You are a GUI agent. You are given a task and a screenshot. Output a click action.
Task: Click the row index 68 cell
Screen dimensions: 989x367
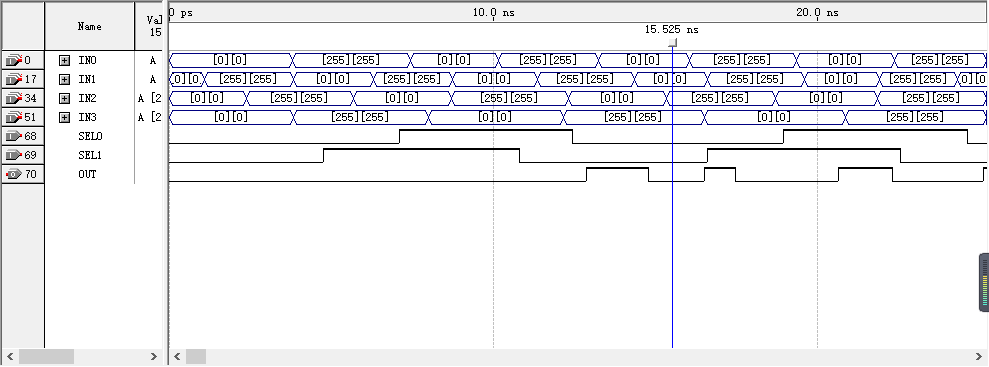(23, 136)
